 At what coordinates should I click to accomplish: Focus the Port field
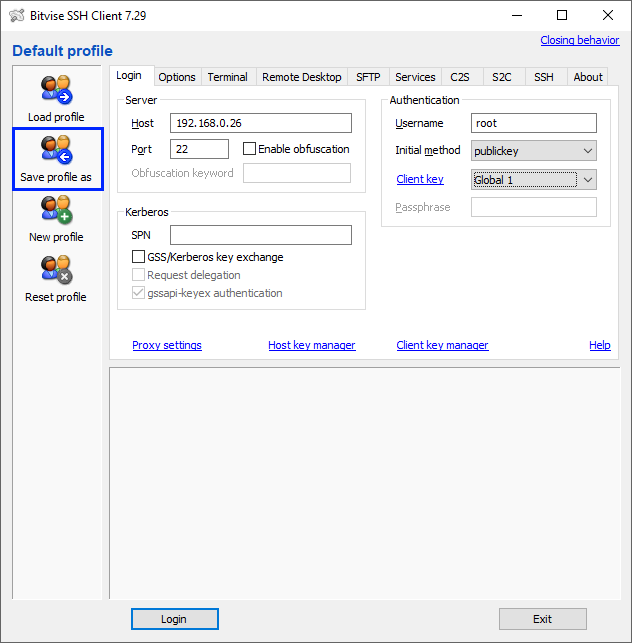click(199, 149)
